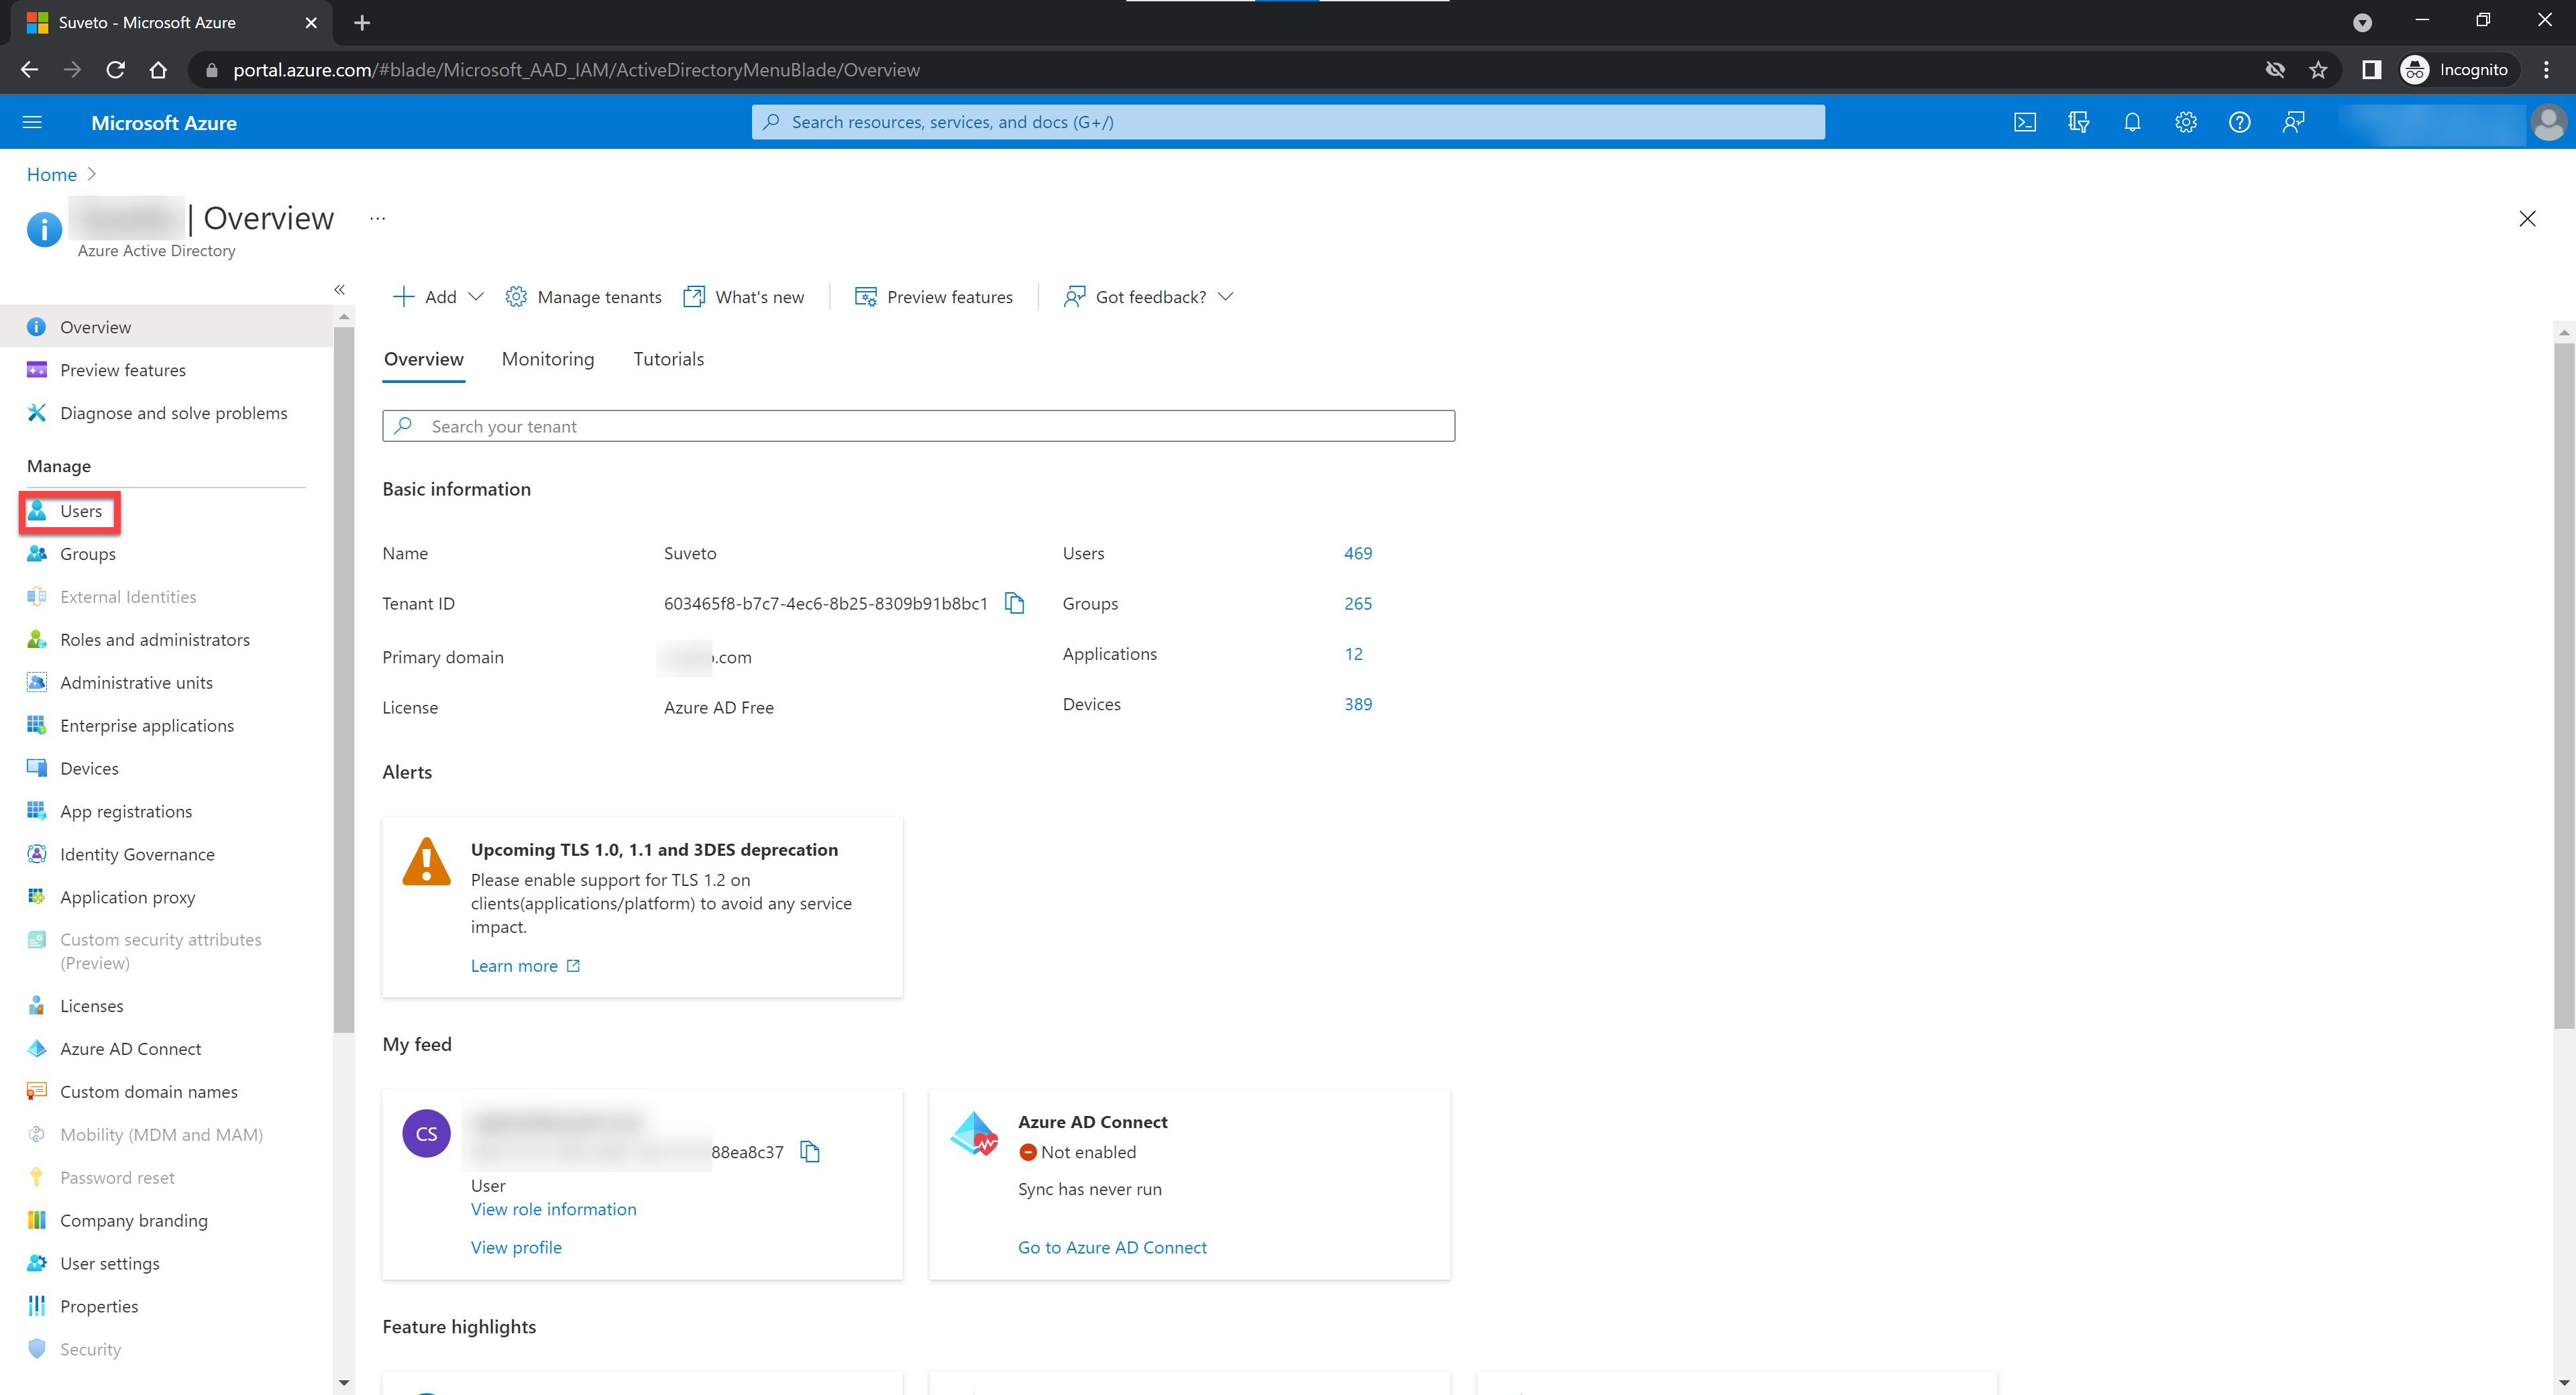Open Cloud Shell from the top bar

(2024, 122)
